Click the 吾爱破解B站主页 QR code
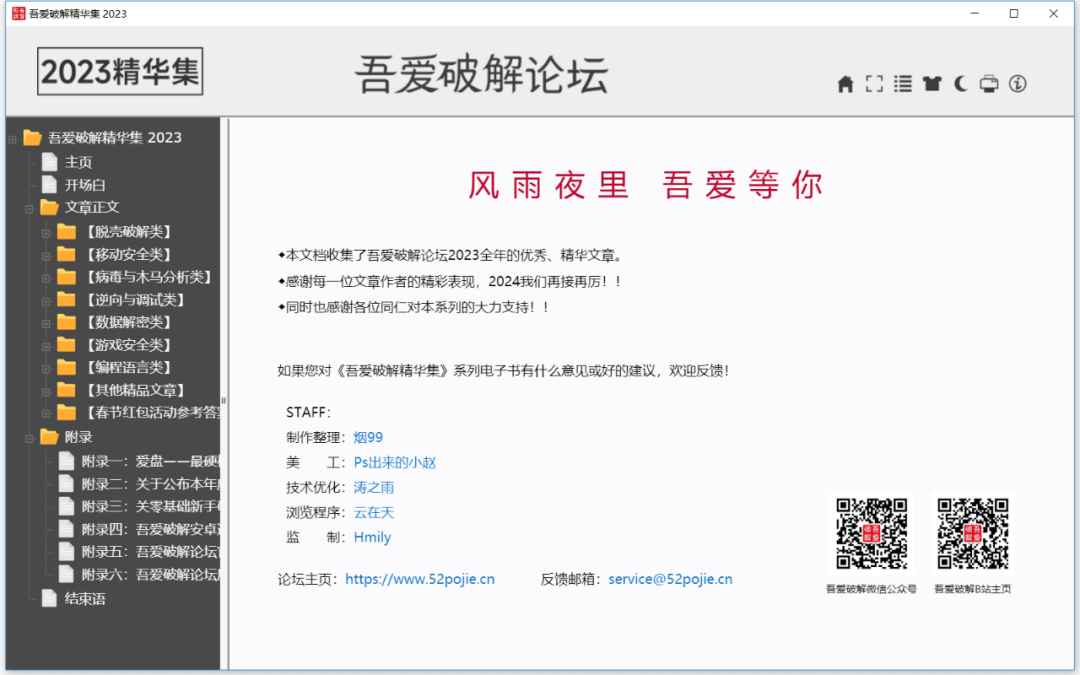The image size is (1080, 675). point(973,534)
